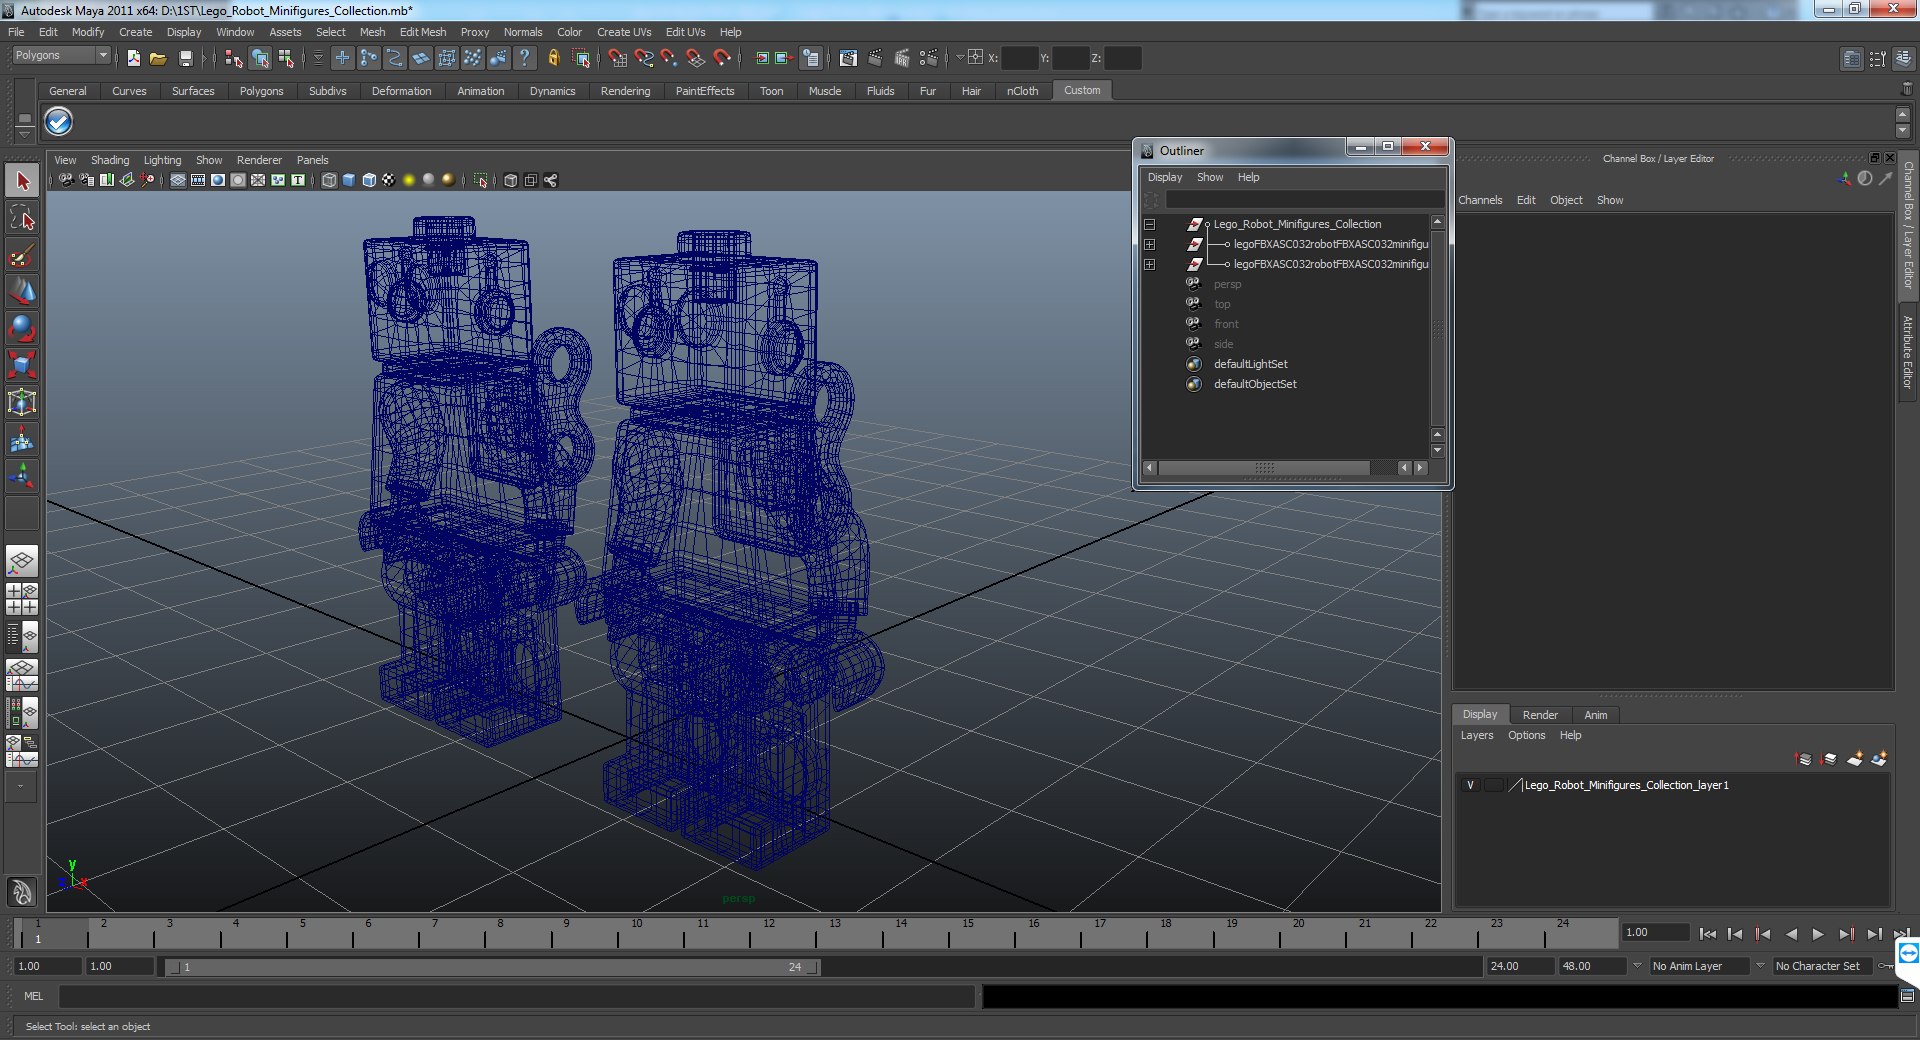Select the arrow Select tool in toolbox

22,181
